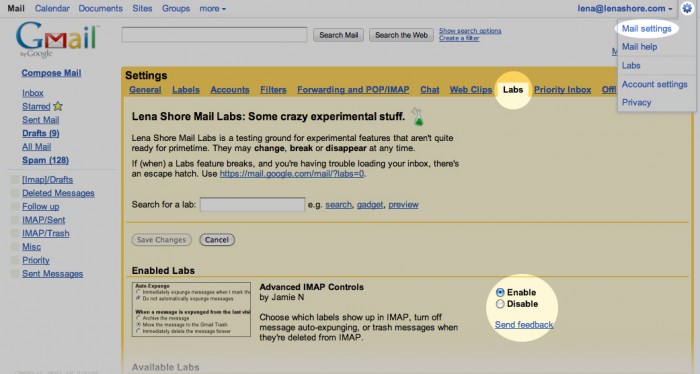Click Create a filter link

point(459,38)
